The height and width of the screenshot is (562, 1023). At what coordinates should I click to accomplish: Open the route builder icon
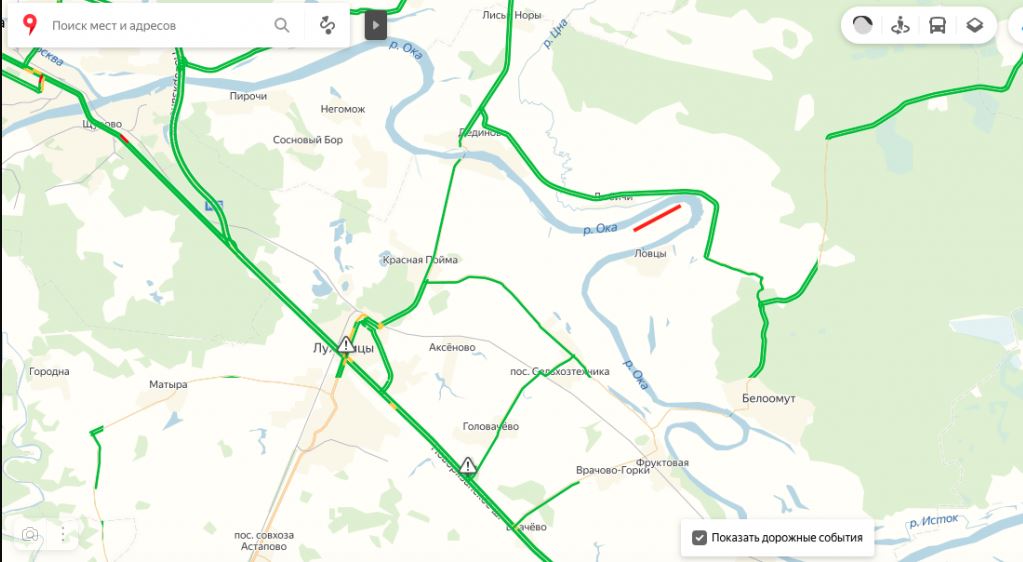point(328,25)
